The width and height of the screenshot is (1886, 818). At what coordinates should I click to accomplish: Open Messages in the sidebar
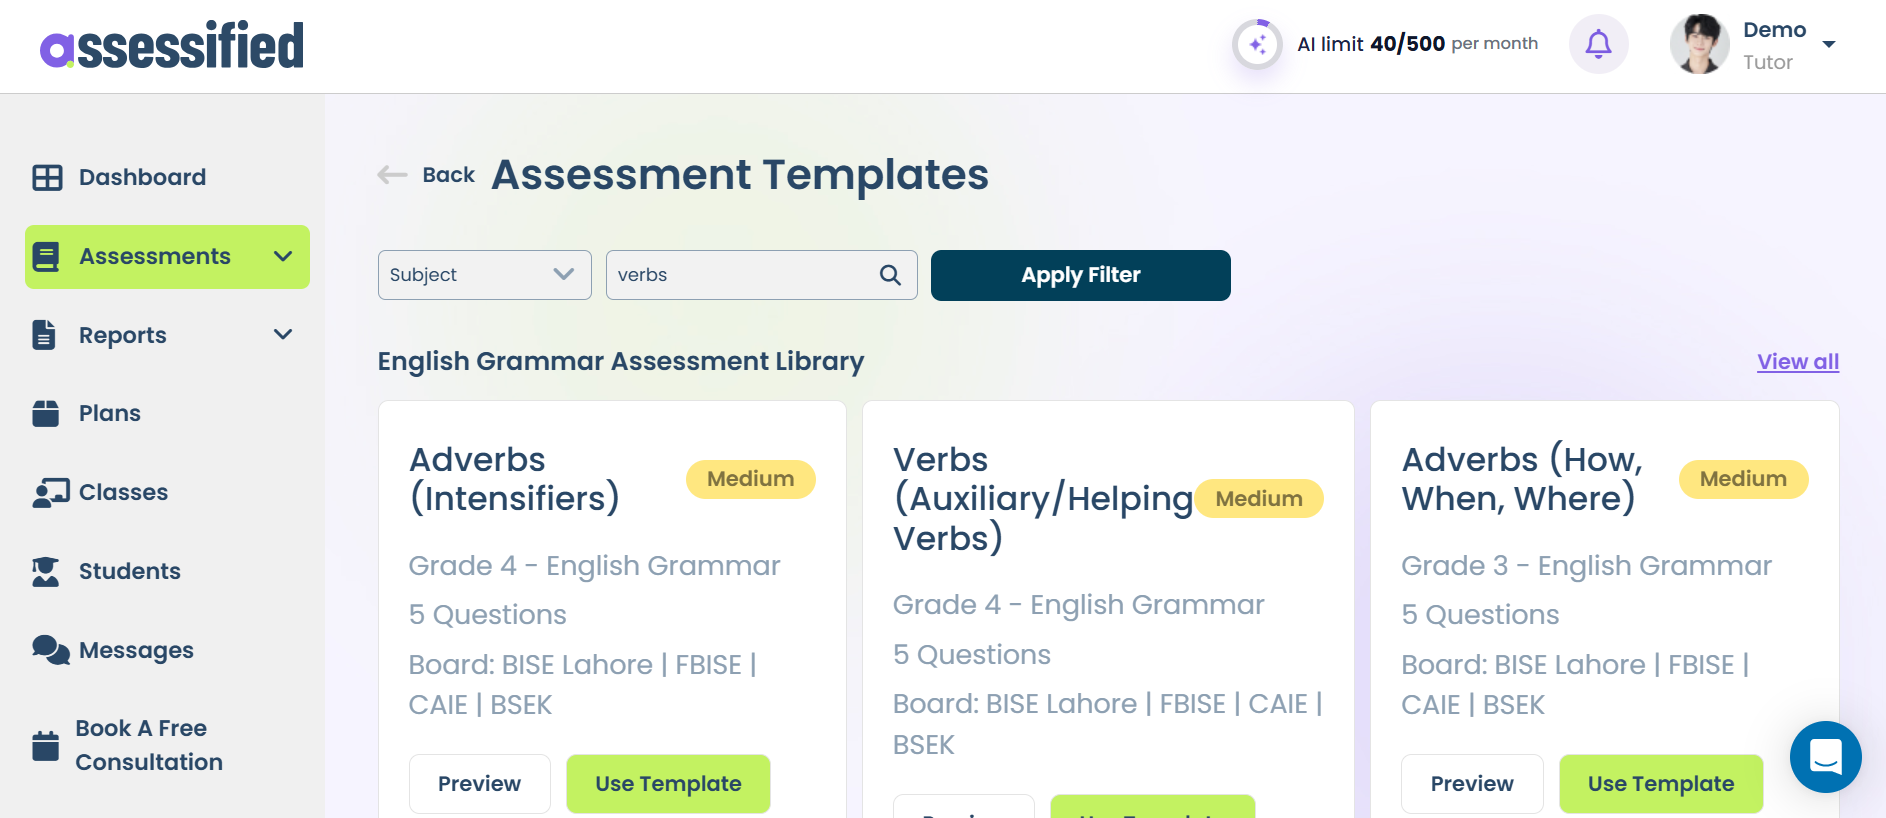[136, 650]
